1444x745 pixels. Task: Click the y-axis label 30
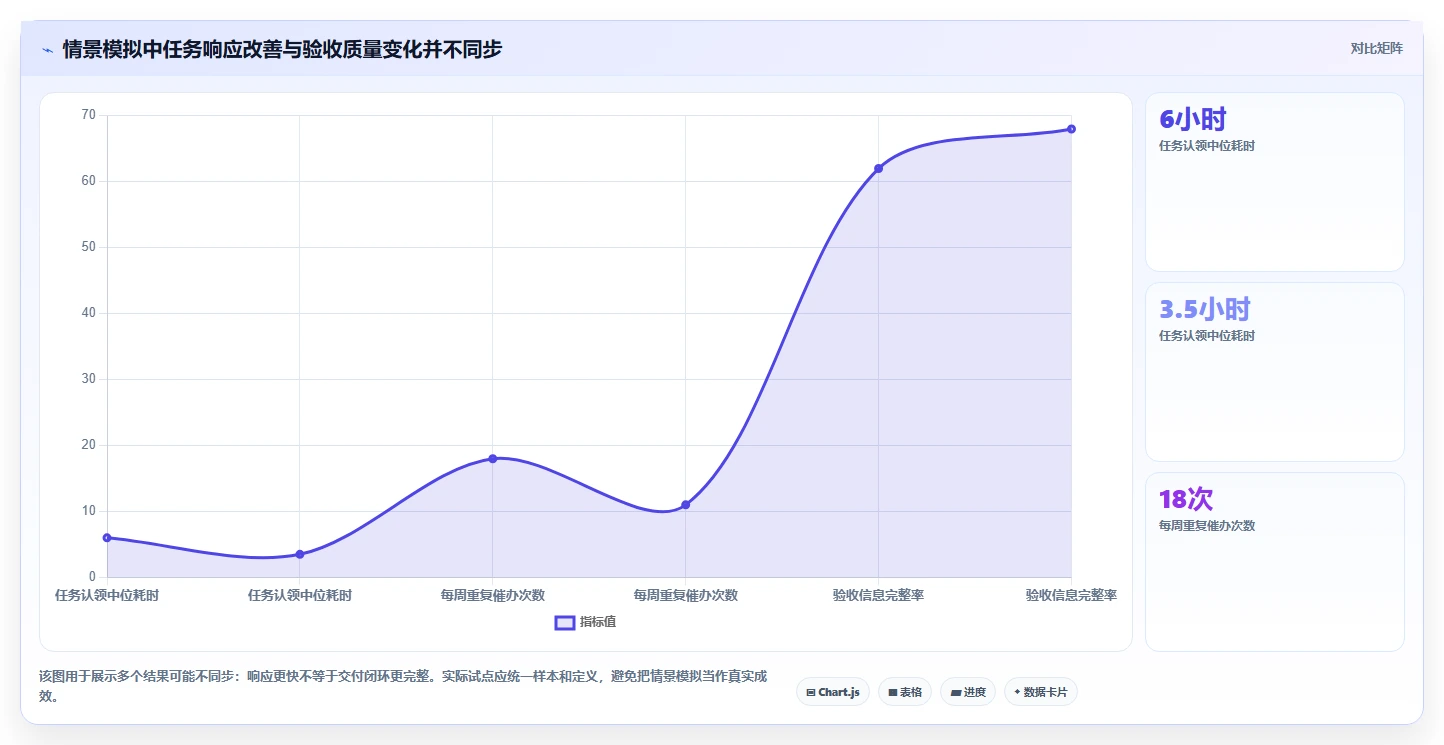point(89,379)
